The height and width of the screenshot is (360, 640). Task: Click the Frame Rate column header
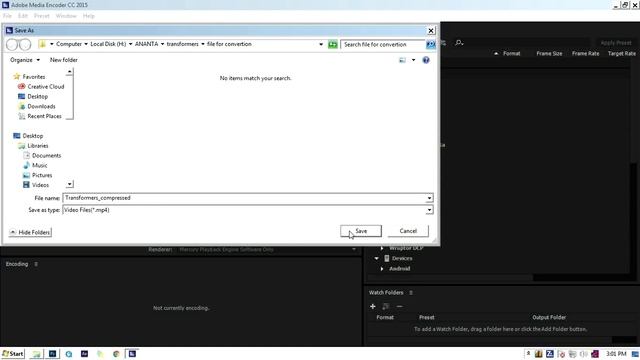pyautogui.click(x=585, y=53)
